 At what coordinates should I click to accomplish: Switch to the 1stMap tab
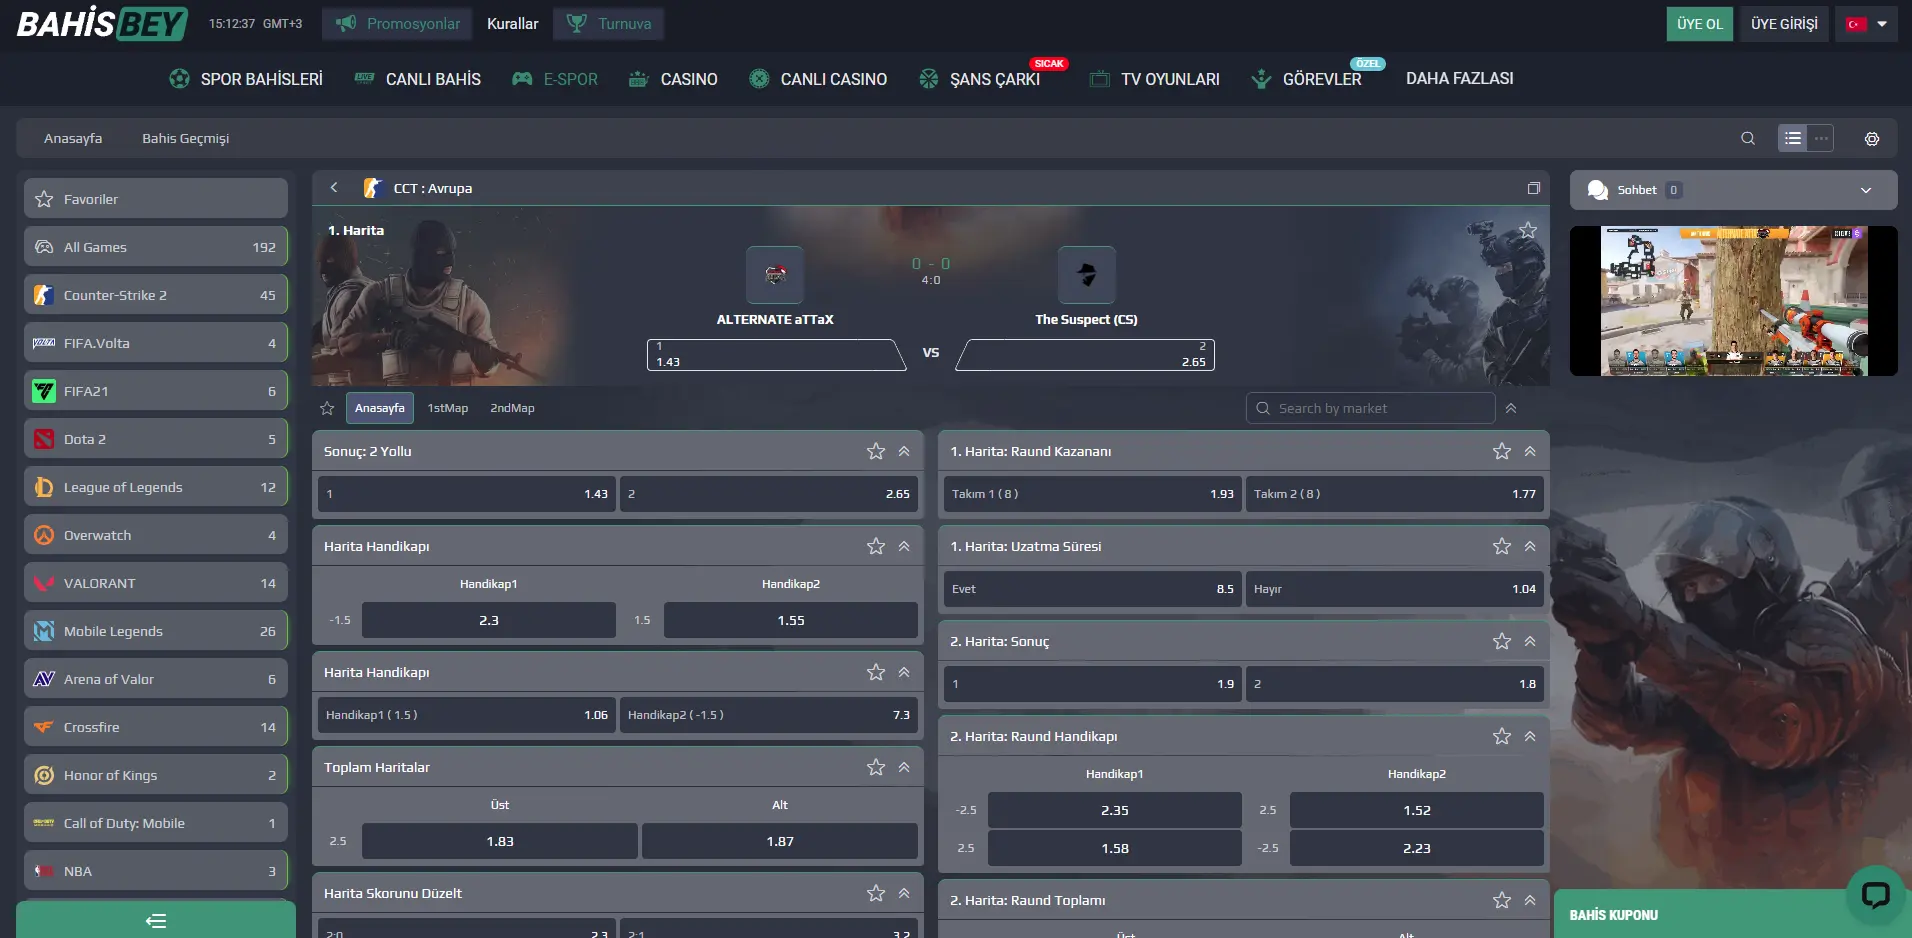pyautogui.click(x=448, y=408)
